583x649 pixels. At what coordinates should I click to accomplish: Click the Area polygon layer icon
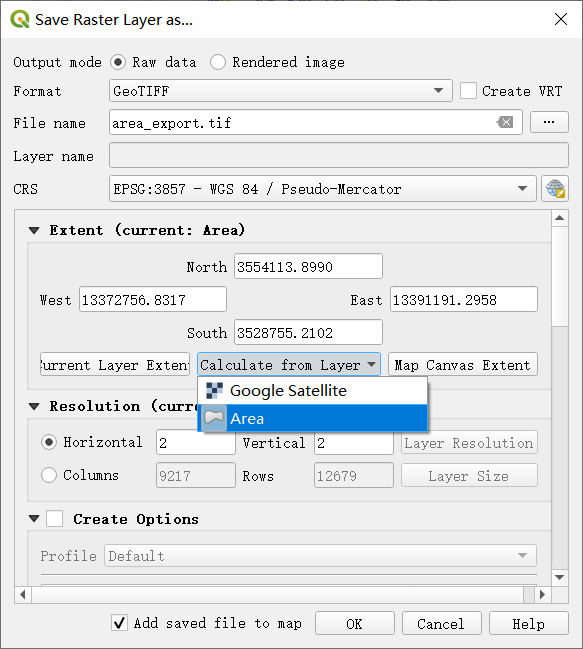(214, 418)
